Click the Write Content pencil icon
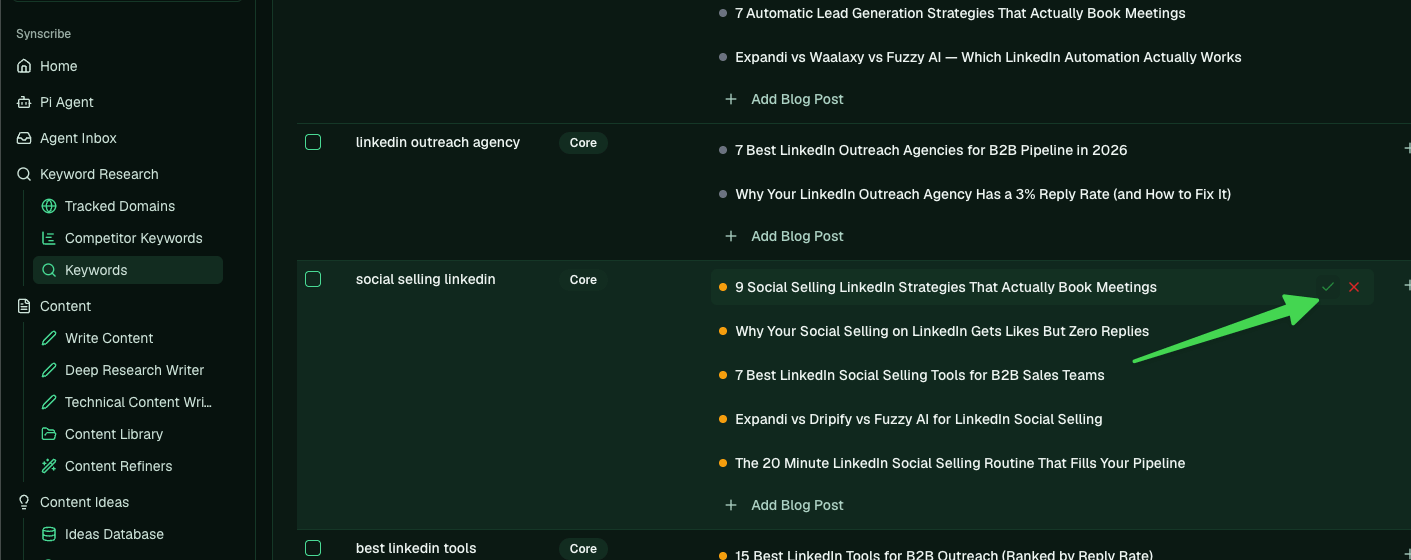The height and width of the screenshot is (560, 1411). 49,338
